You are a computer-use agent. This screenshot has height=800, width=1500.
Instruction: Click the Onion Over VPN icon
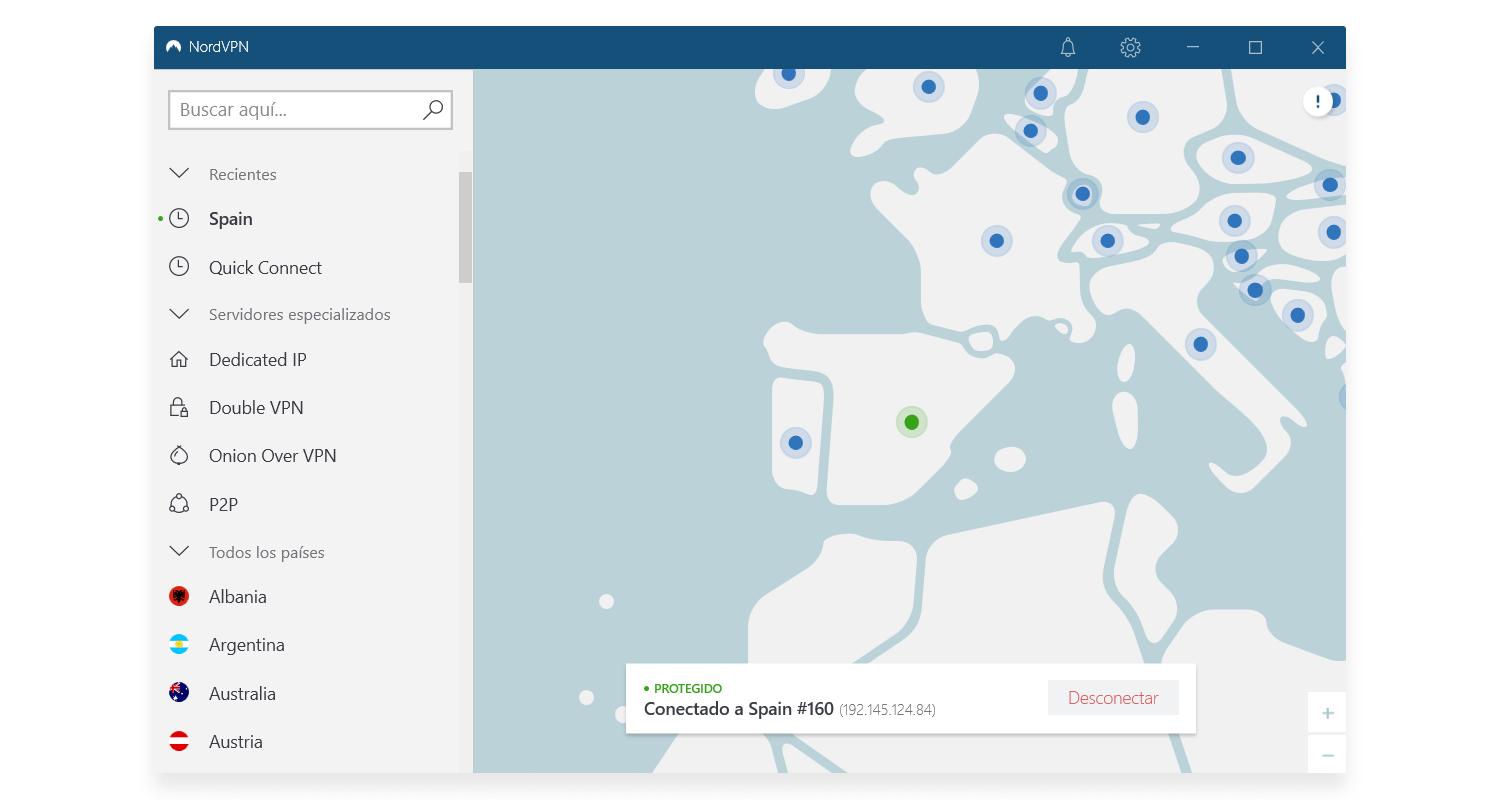coord(179,455)
